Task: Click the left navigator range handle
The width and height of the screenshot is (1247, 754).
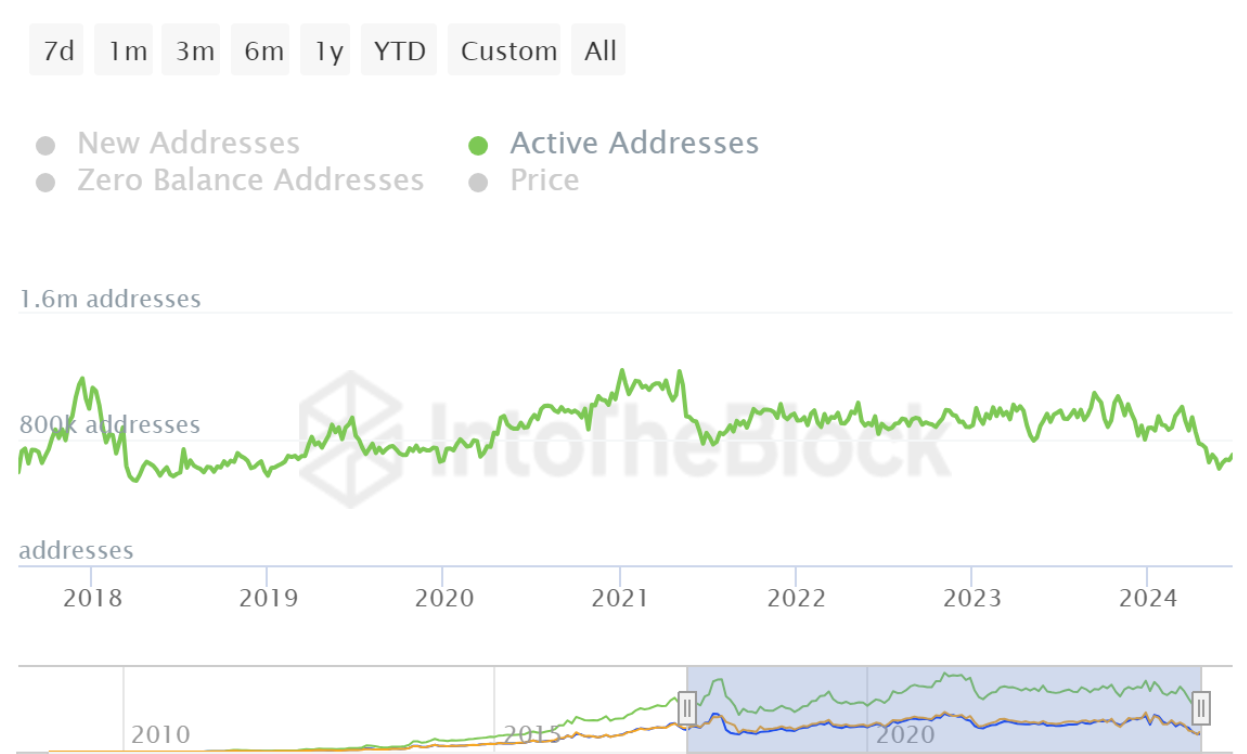Action: pos(687,708)
